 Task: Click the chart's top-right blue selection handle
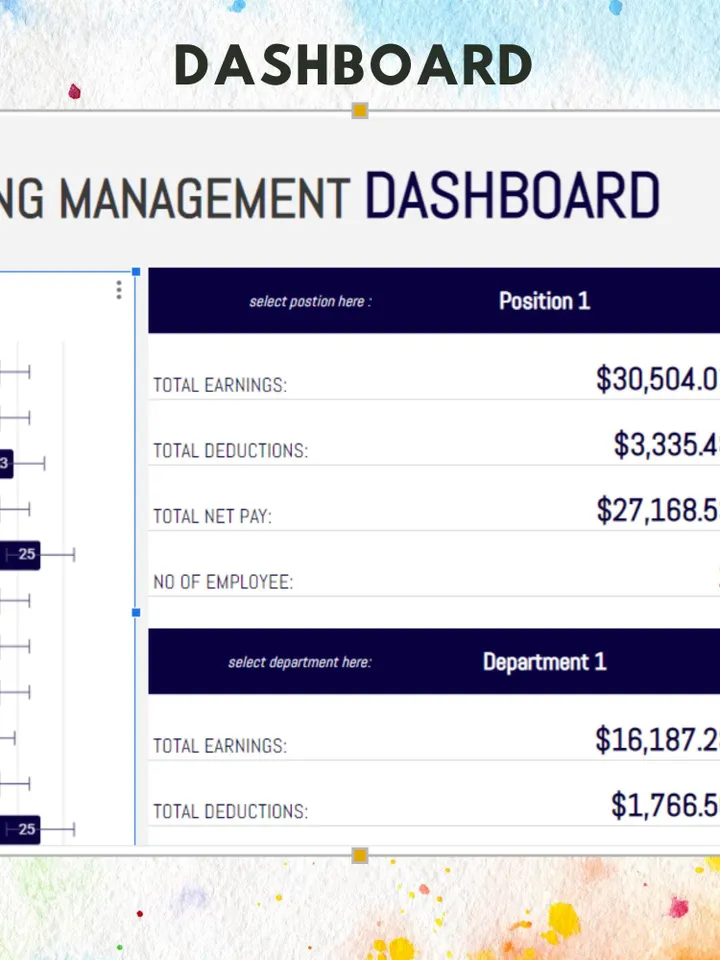tap(136, 271)
